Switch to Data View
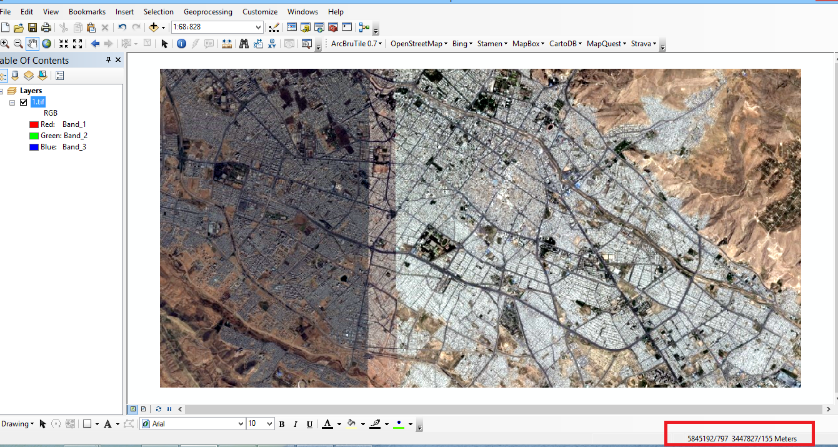Viewport: 838px width, 447px height. (133, 409)
